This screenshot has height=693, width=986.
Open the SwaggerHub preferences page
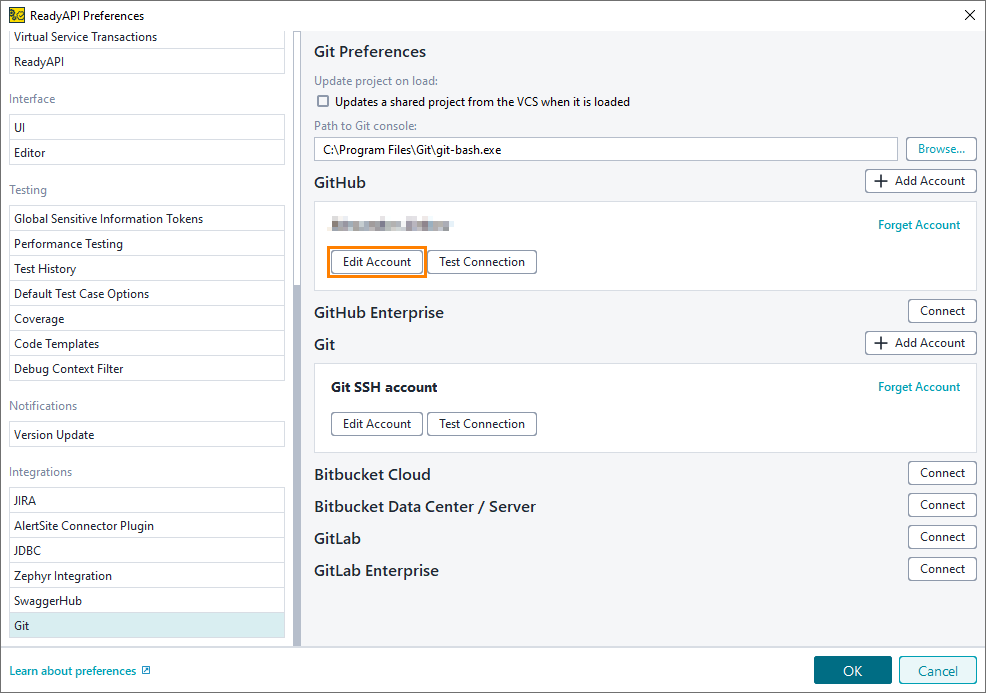click(147, 601)
